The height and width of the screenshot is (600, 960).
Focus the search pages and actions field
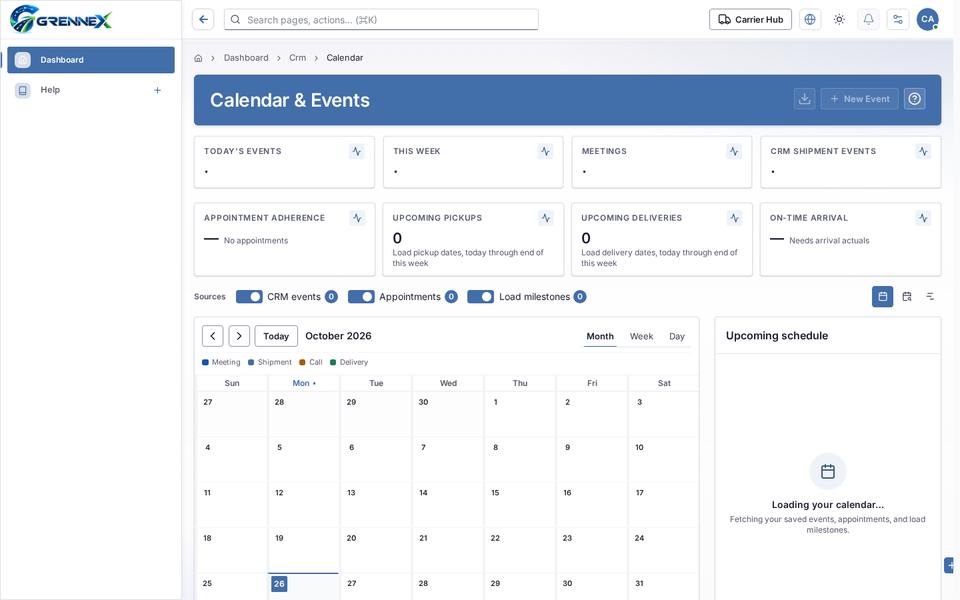[381, 20]
